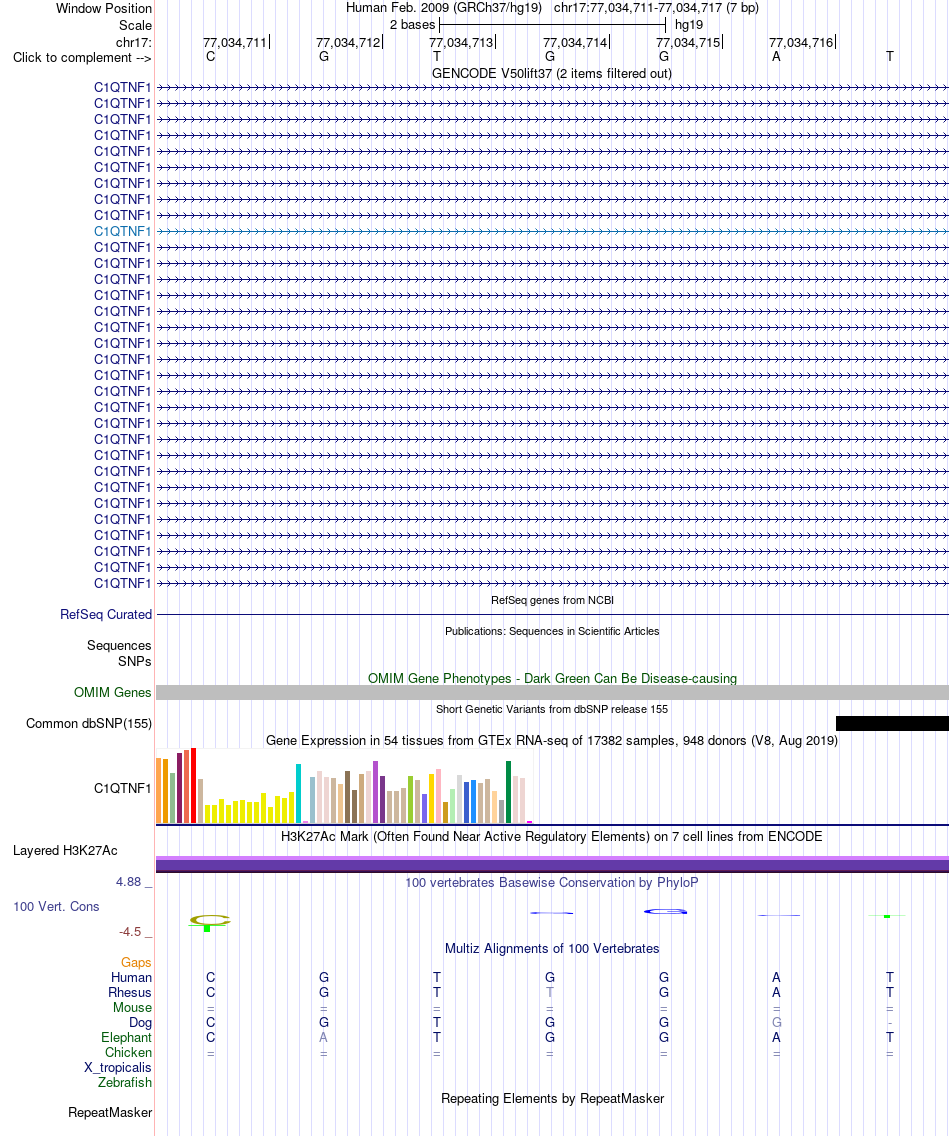Select the black dbSNP variant block
This screenshot has width=950, height=1136.
tap(892, 723)
